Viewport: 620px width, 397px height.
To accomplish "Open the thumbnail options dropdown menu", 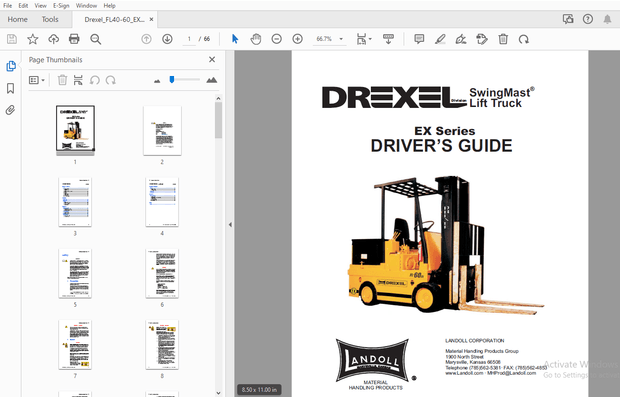I will [x=37, y=80].
